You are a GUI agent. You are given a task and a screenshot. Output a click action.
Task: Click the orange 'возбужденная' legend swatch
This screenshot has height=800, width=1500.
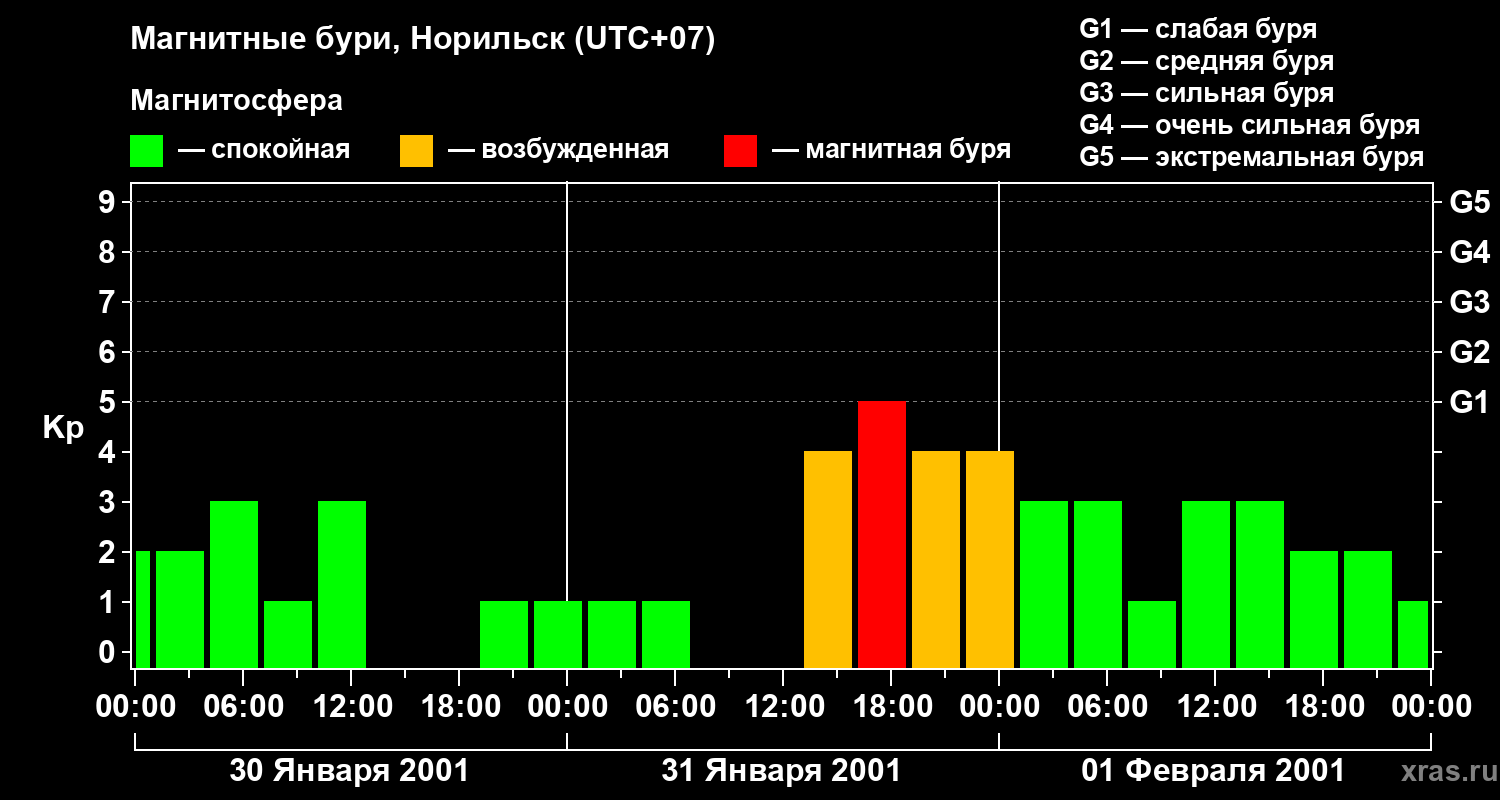pos(416,151)
